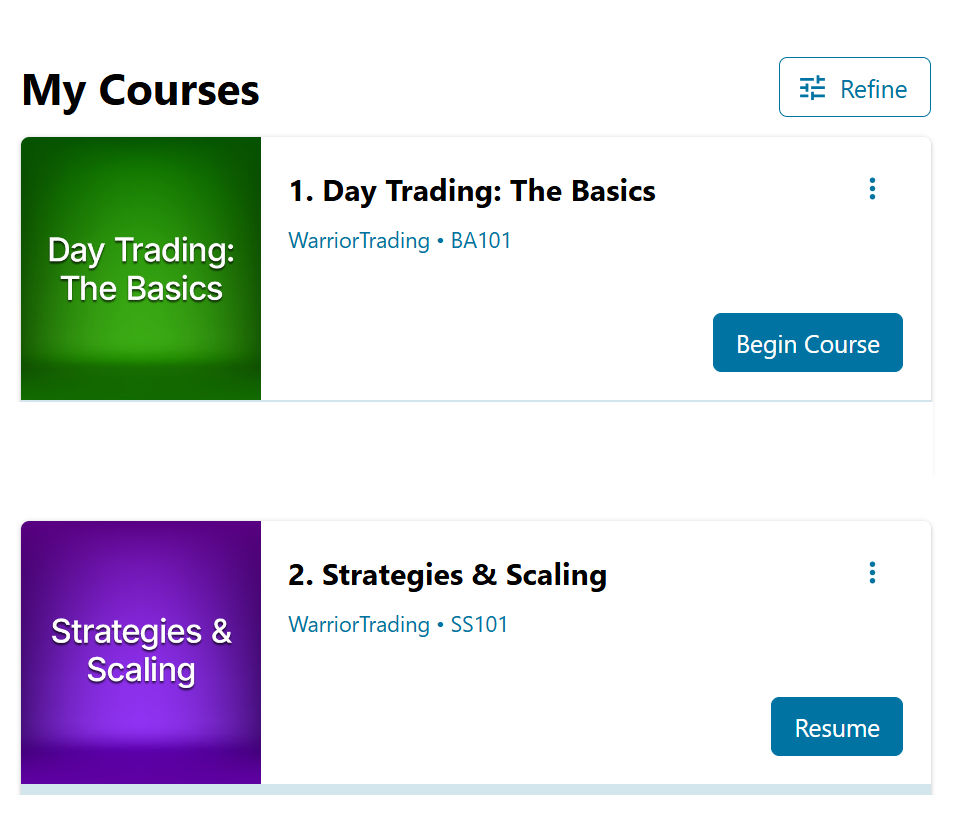Click the BA101 course code

tap(480, 240)
